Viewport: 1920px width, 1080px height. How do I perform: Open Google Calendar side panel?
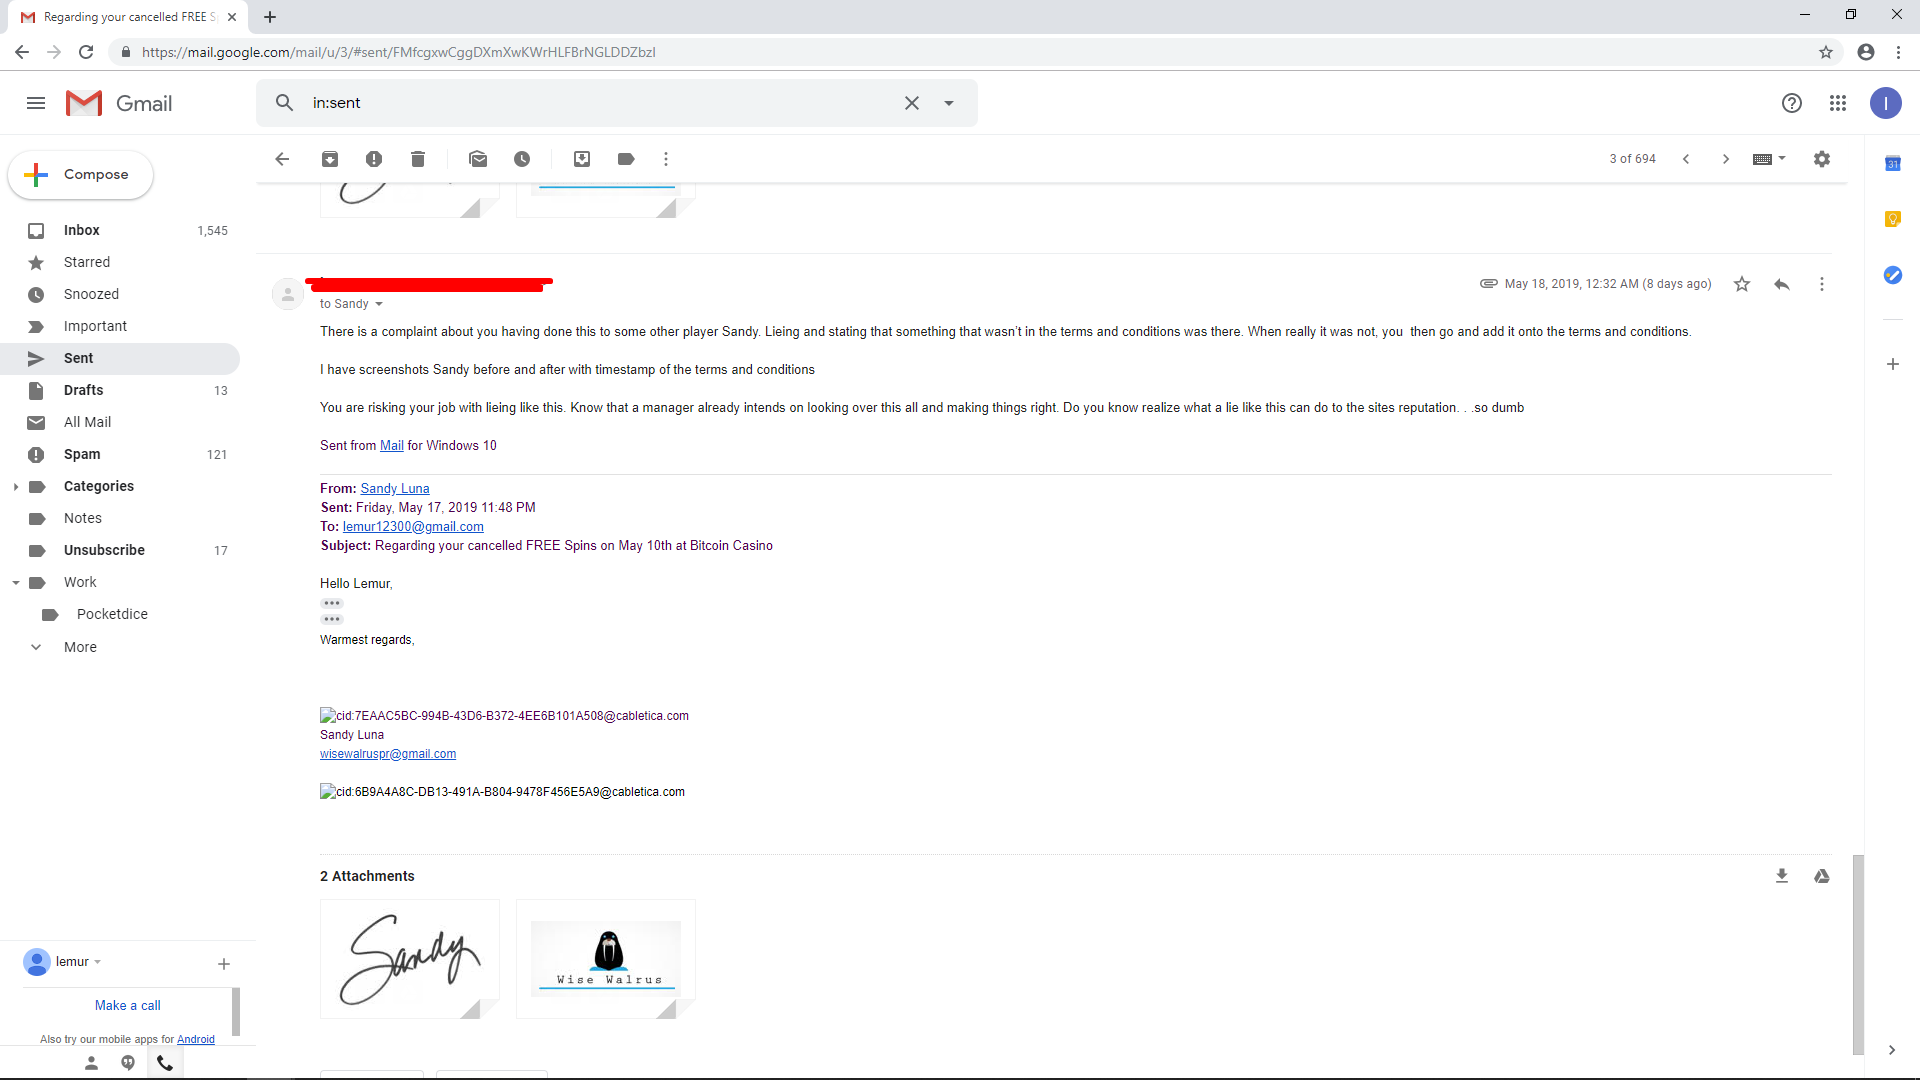click(x=1893, y=164)
